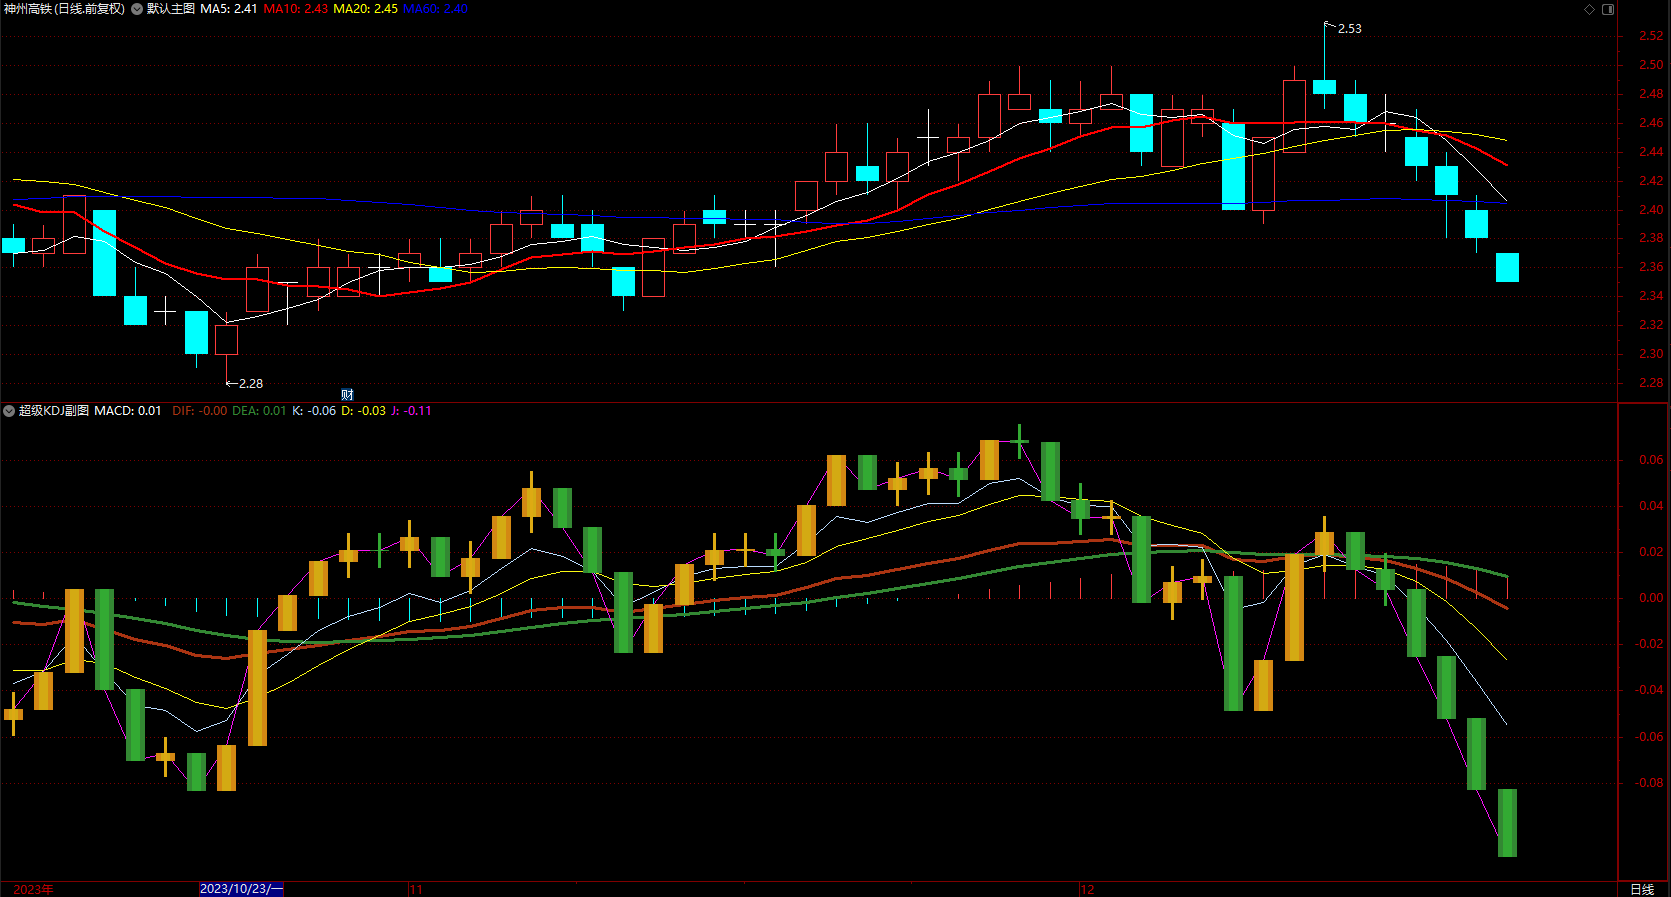Click the 2023/10/23 date marker on timeline

[241, 889]
